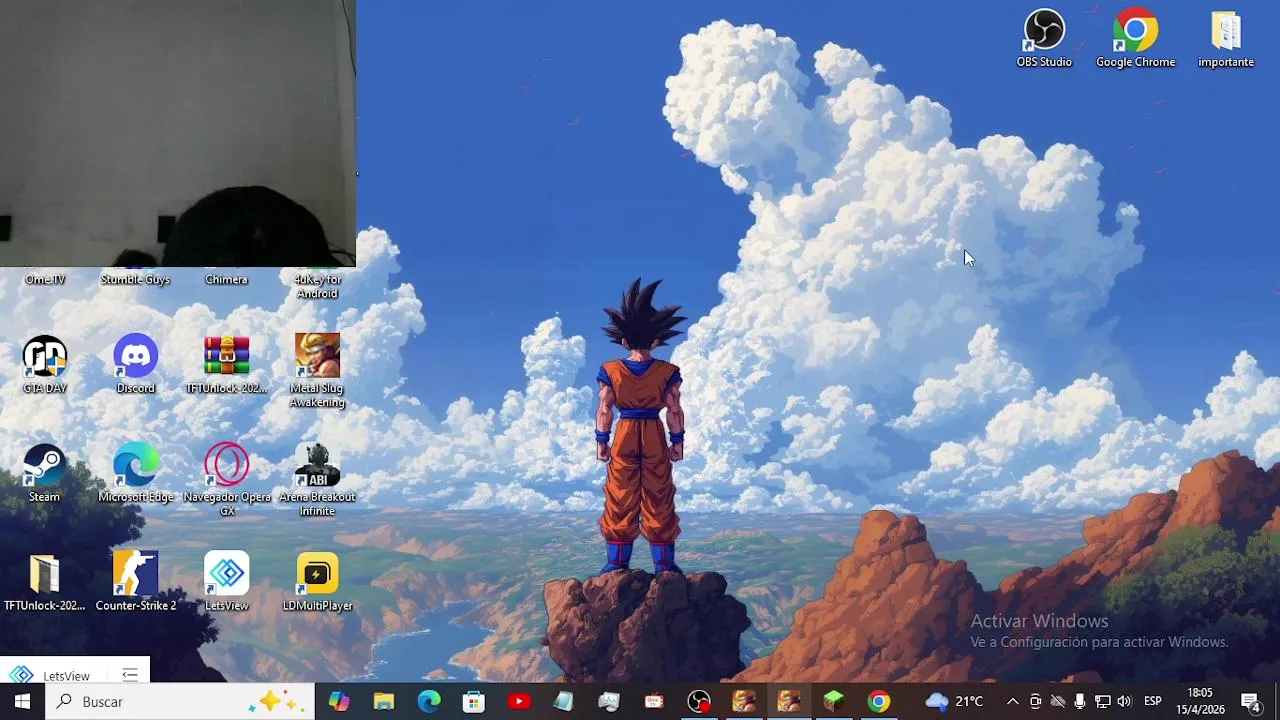Image resolution: width=1280 pixels, height=720 pixels.
Task: Open the 21°C weather widget
Action: coord(955,702)
